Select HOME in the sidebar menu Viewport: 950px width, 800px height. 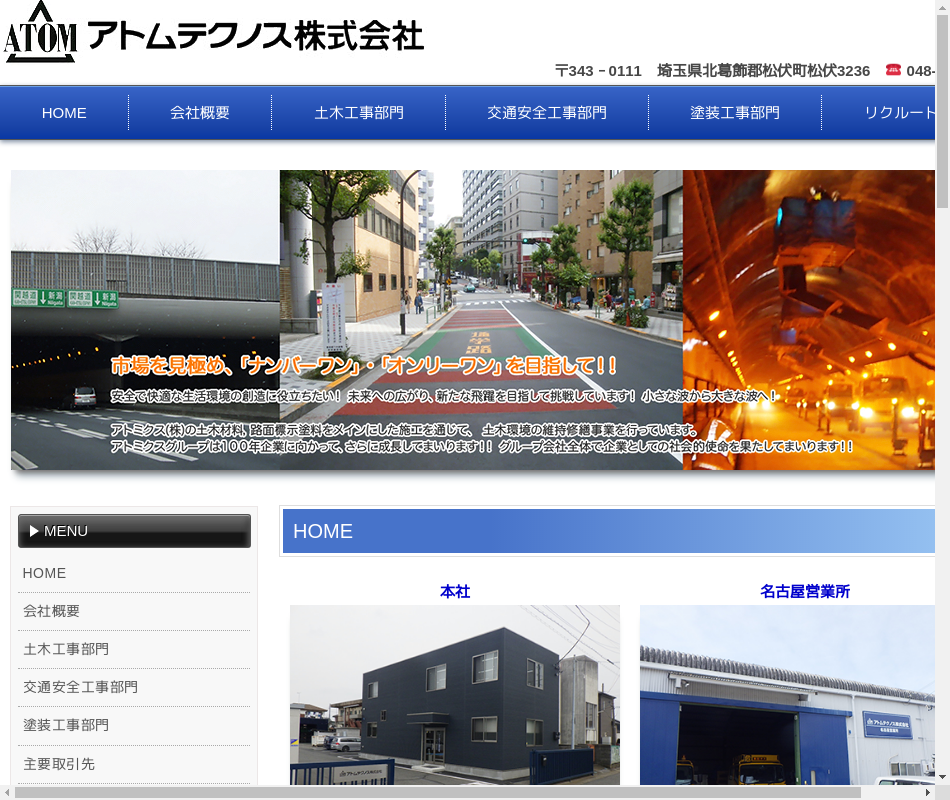coord(45,573)
